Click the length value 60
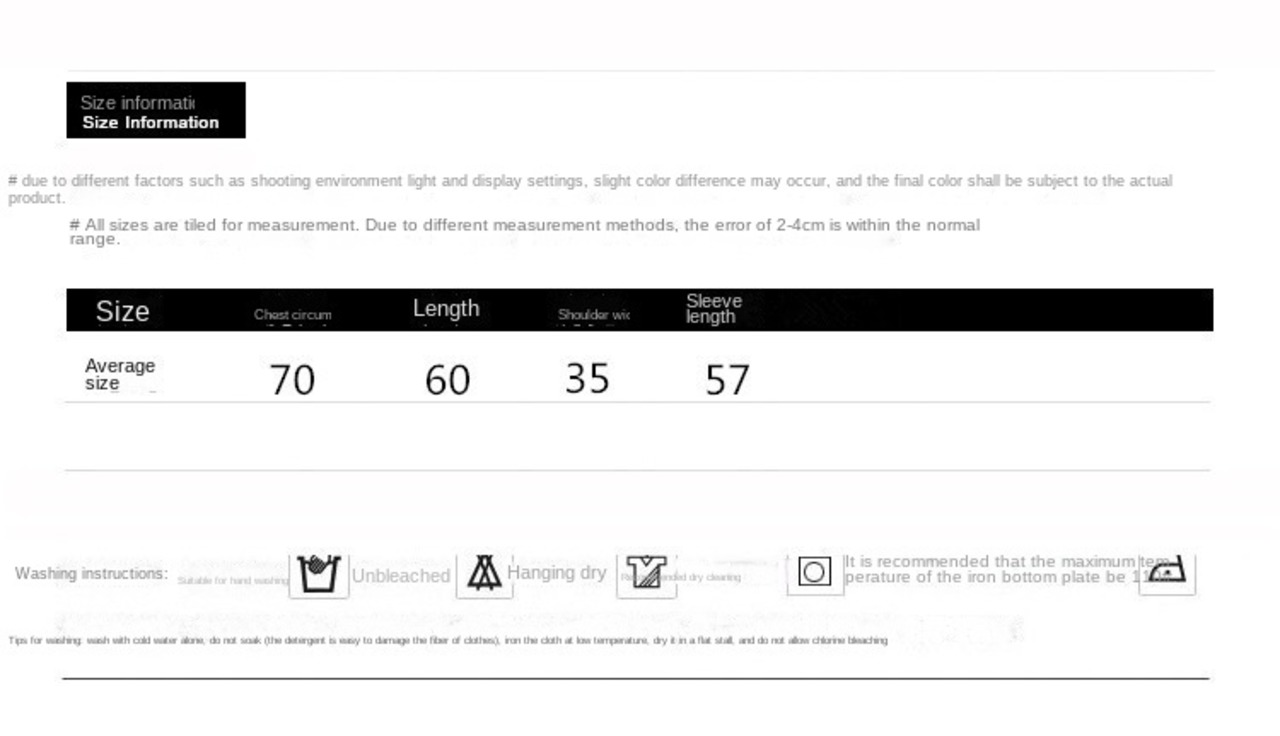This screenshot has height=736, width=1280. point(447,380)
